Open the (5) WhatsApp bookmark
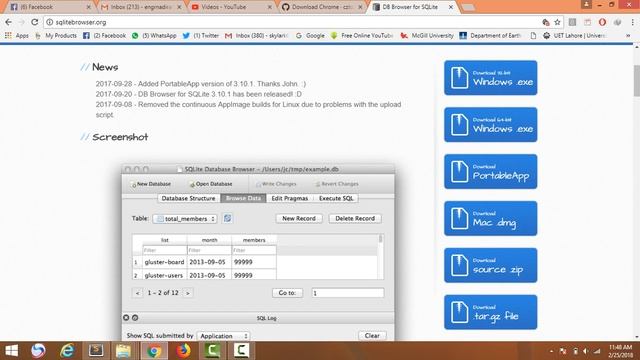640x360 pixels. coord(154,36)
